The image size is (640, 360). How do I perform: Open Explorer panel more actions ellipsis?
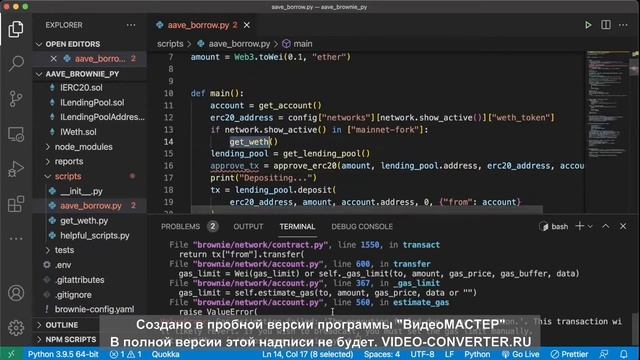tap(131, 25)
